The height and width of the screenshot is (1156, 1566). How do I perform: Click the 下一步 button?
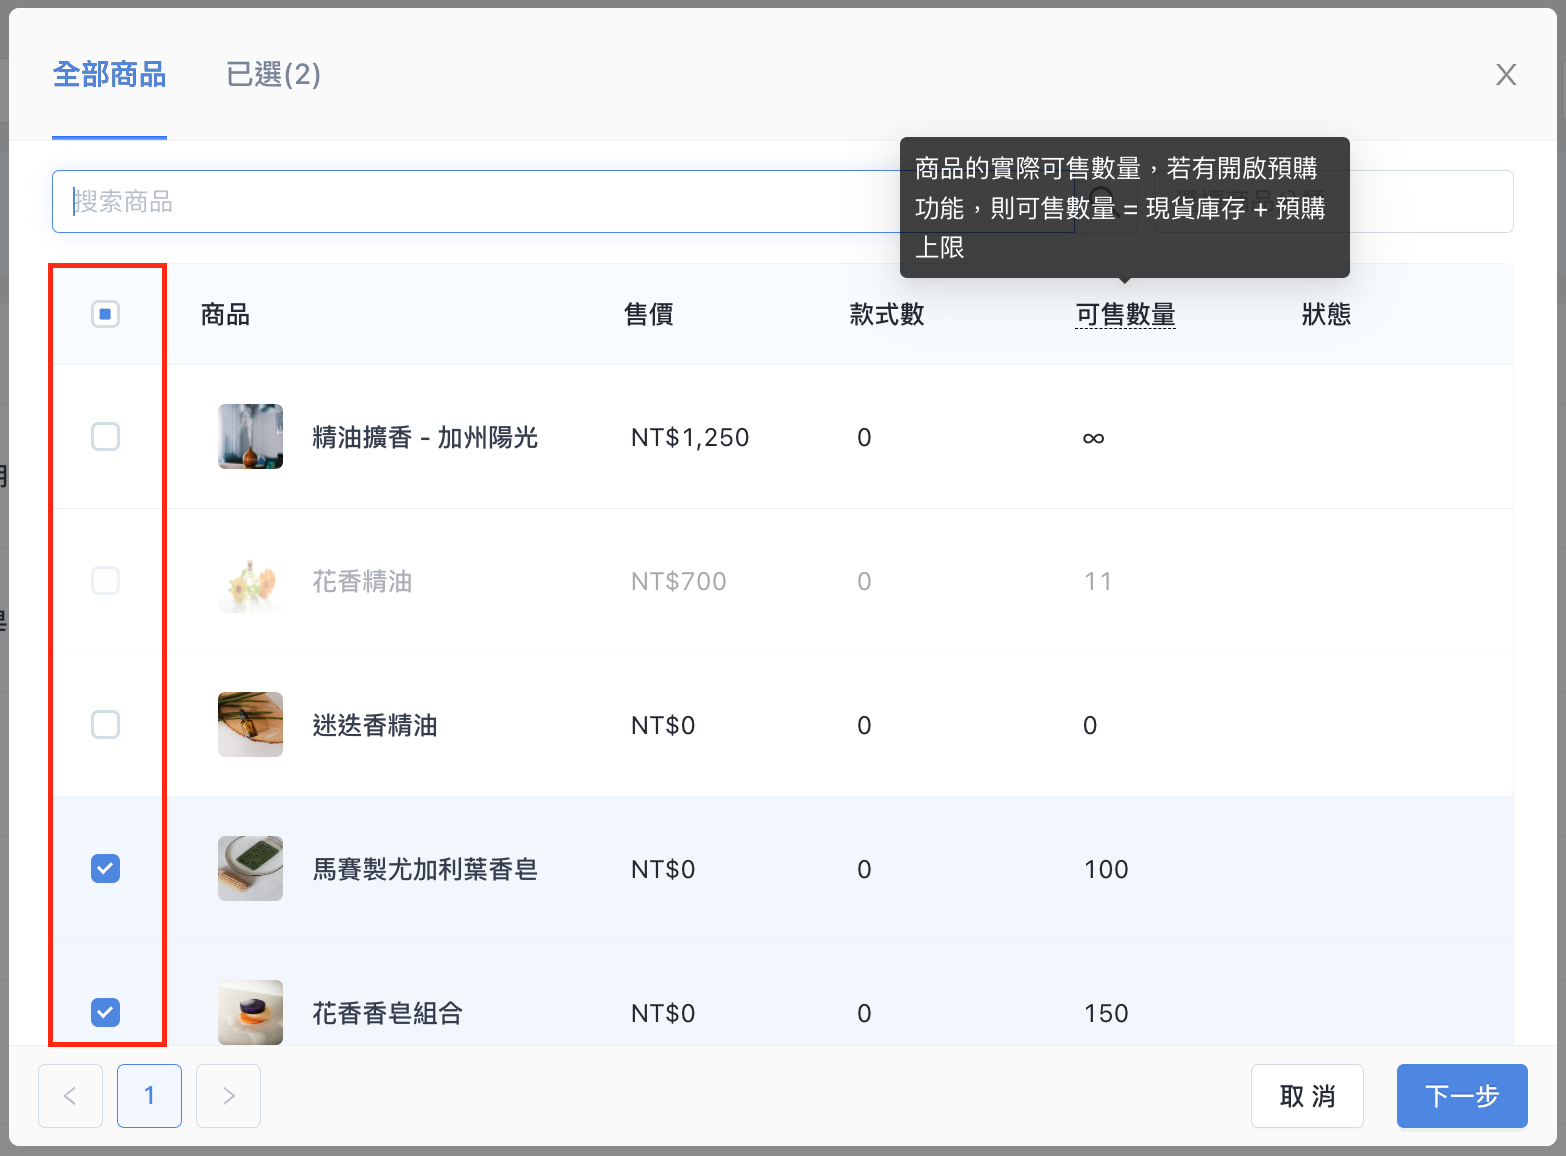point(1462,1096)
